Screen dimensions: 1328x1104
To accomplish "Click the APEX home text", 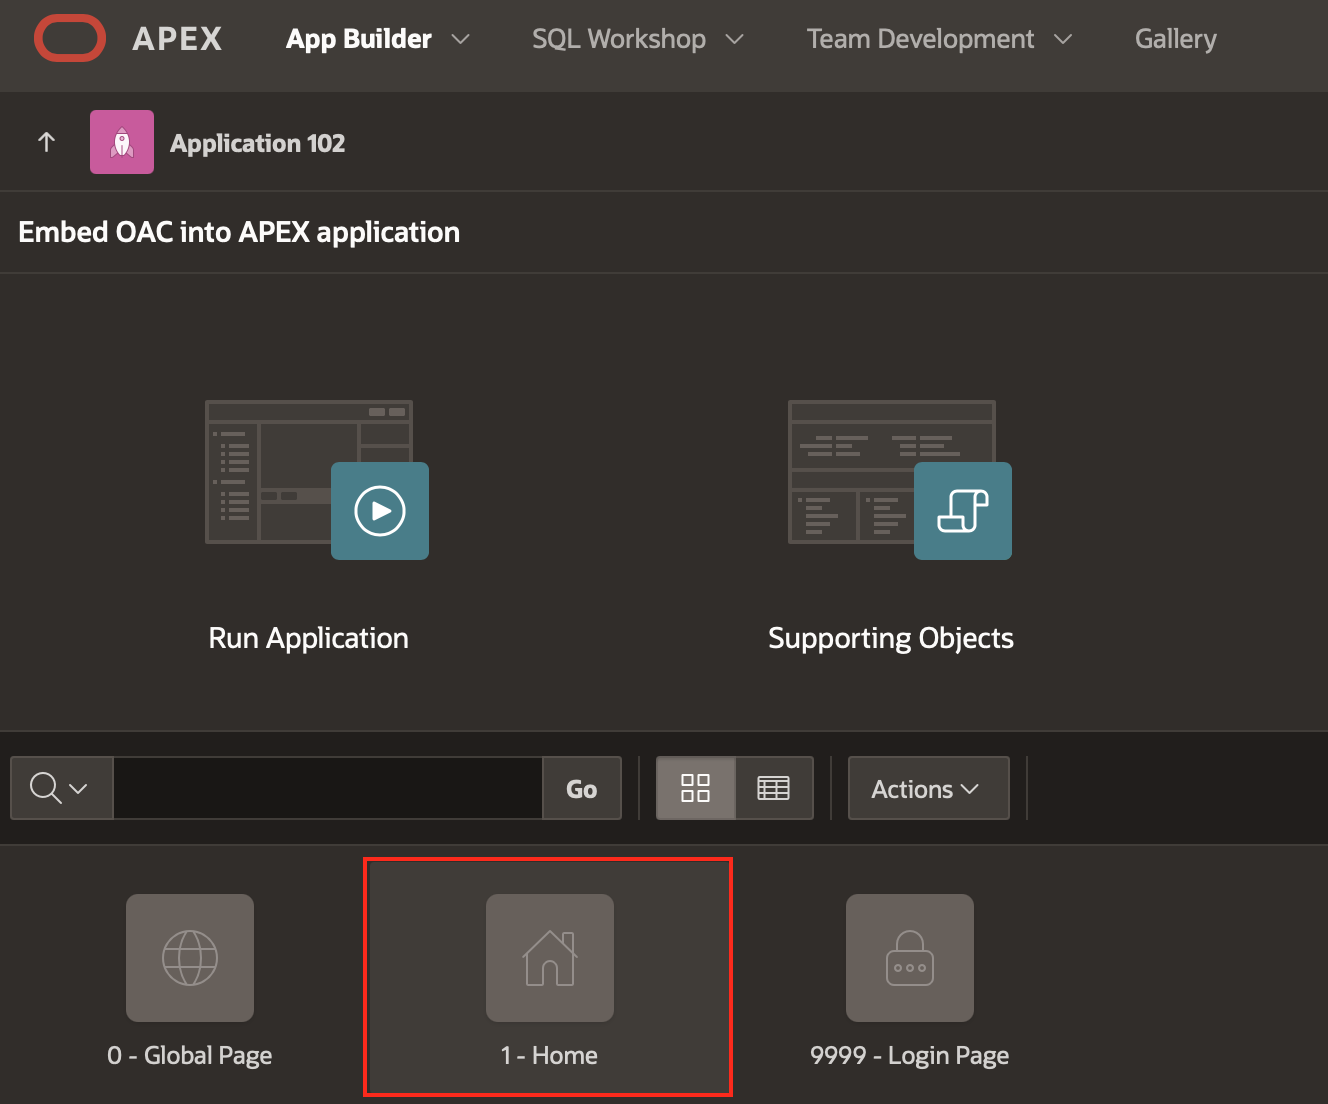I will [177, 39].
